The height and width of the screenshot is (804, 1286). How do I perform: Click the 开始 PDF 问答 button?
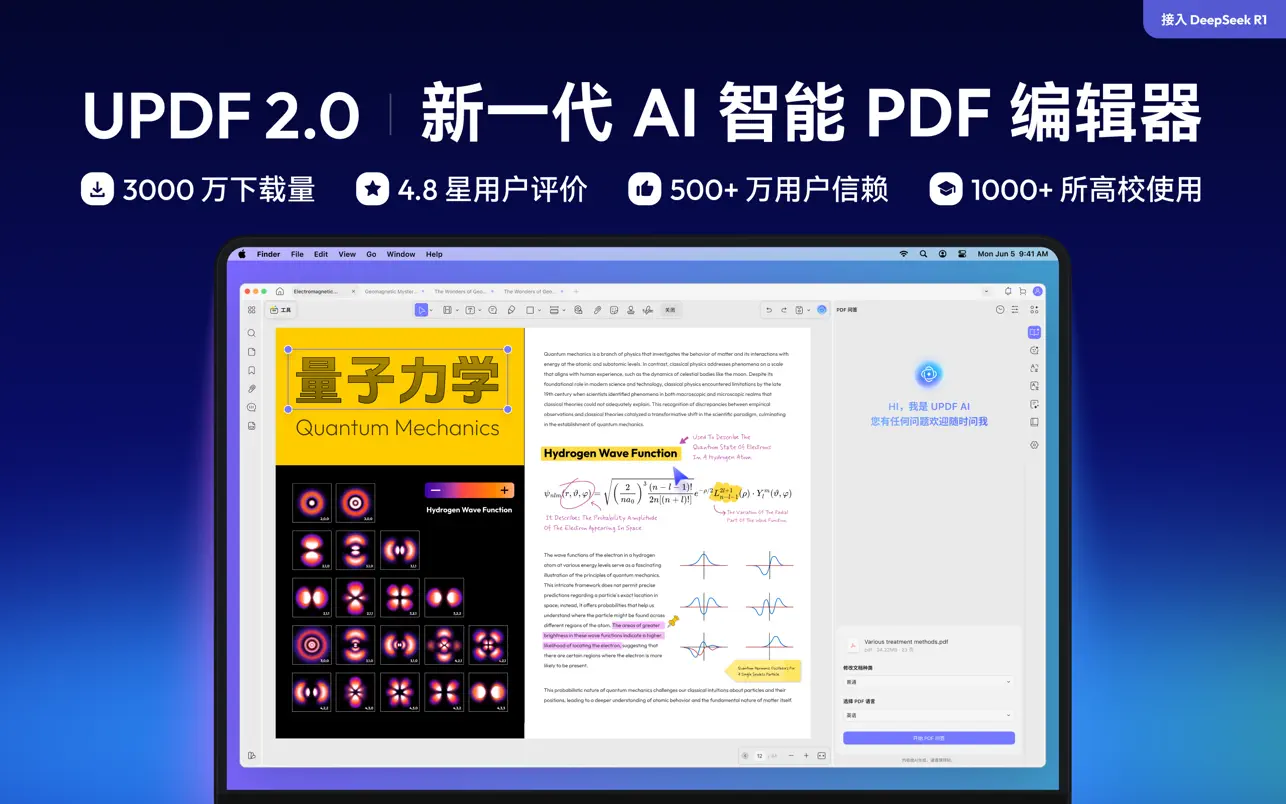click(928, 738)
